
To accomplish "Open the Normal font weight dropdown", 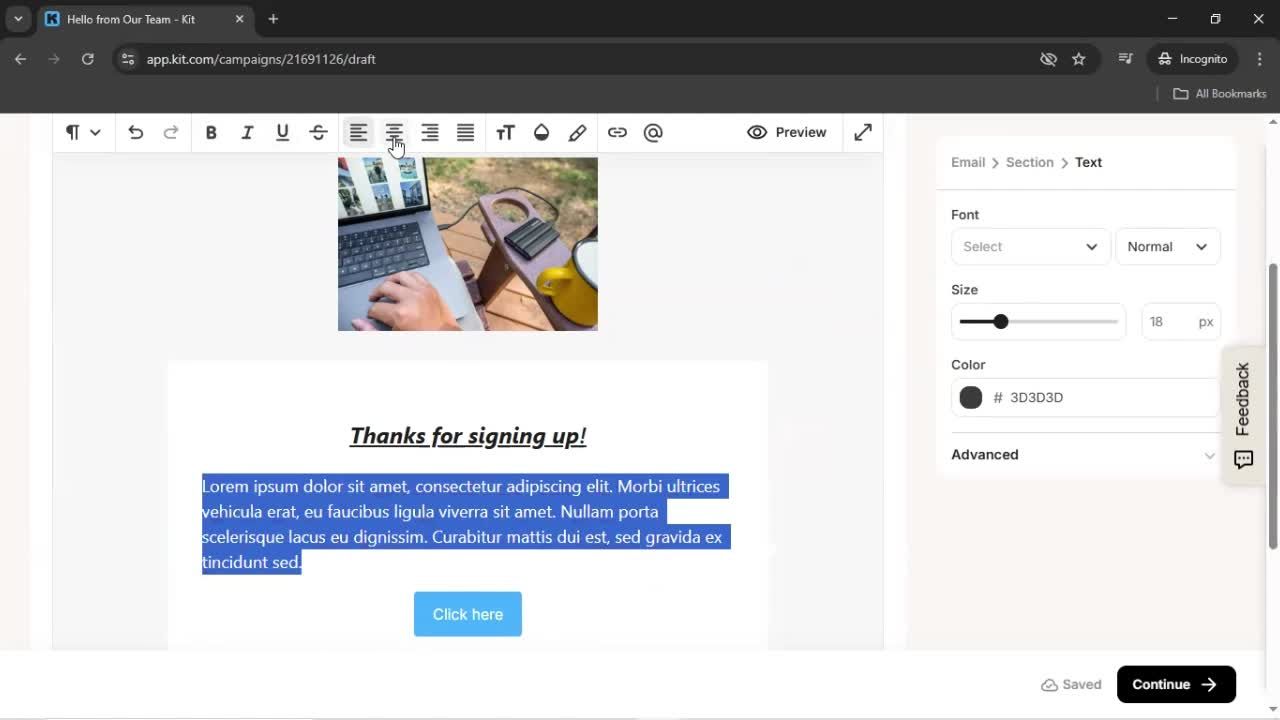I will click(1167, 246).
